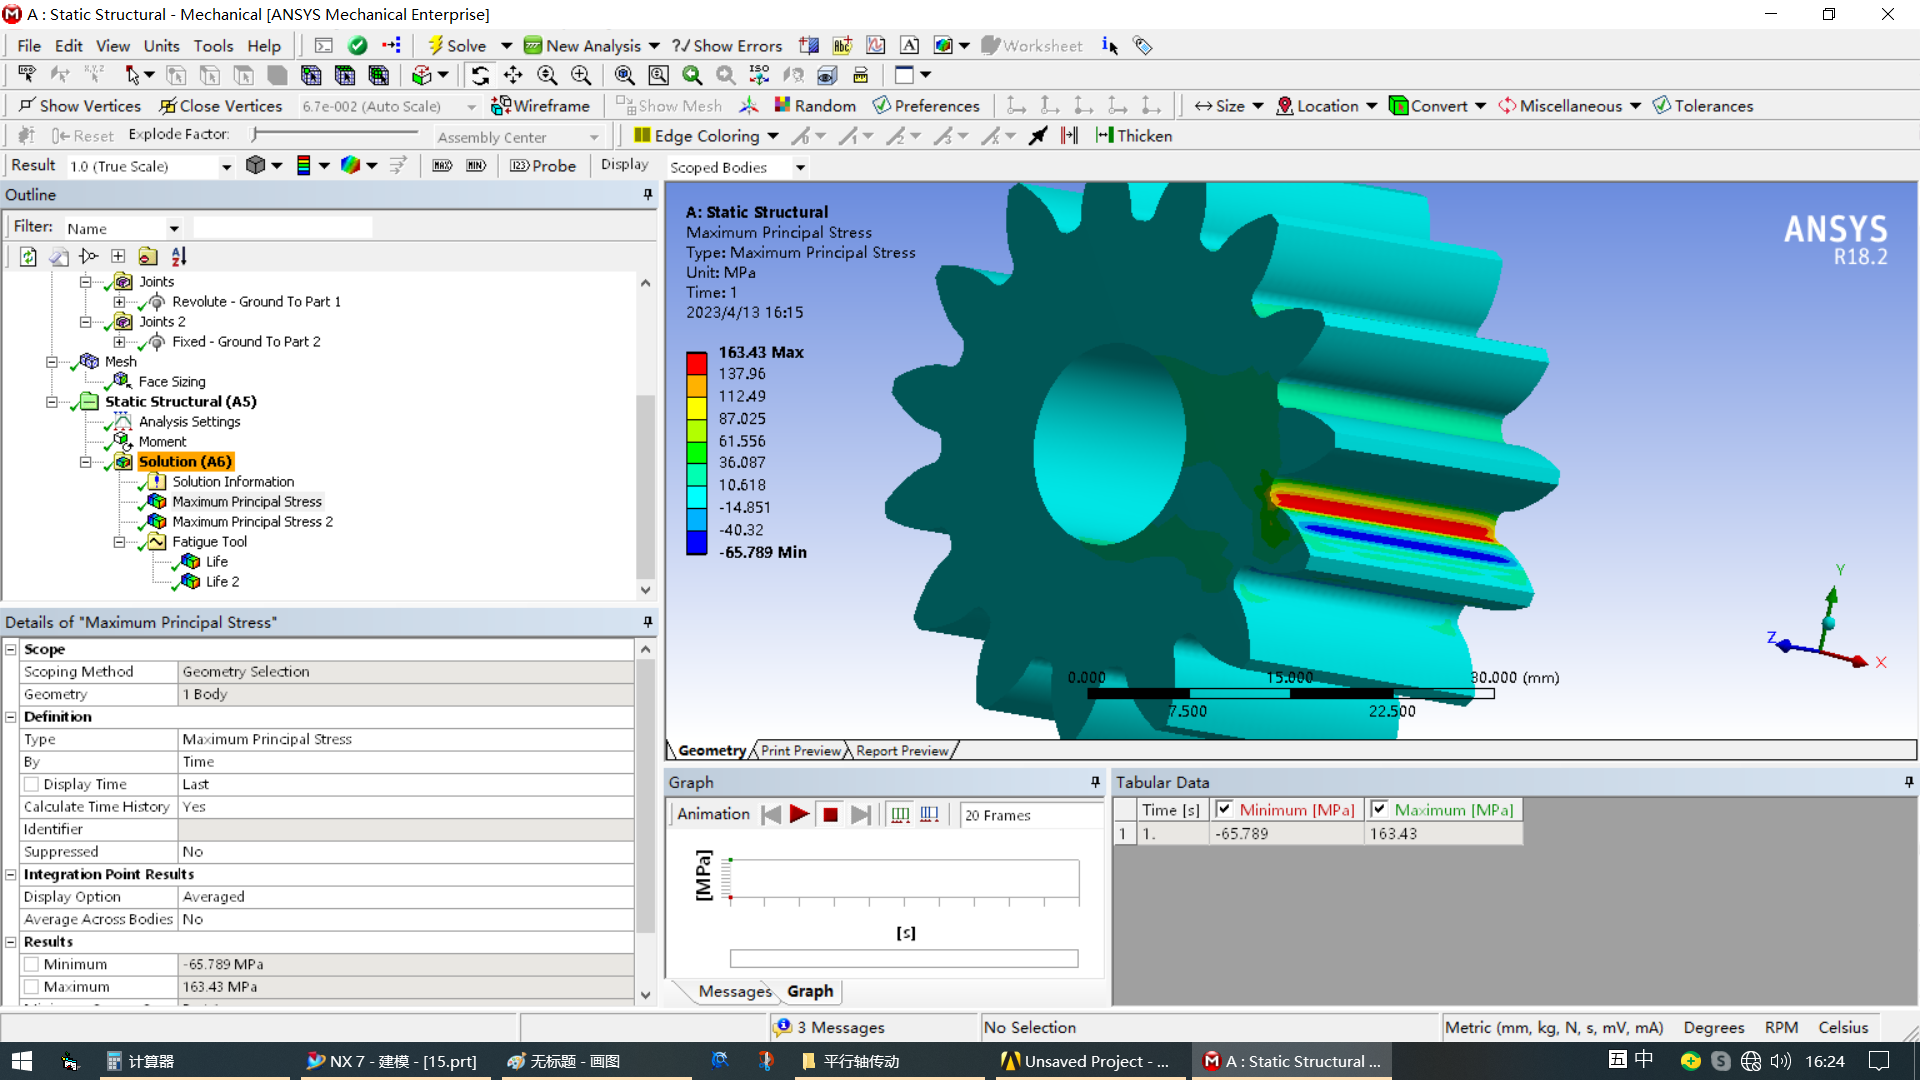Click Zoom To Fit icon
This screenshot has width=1920, height=1080.
(624, 75)
